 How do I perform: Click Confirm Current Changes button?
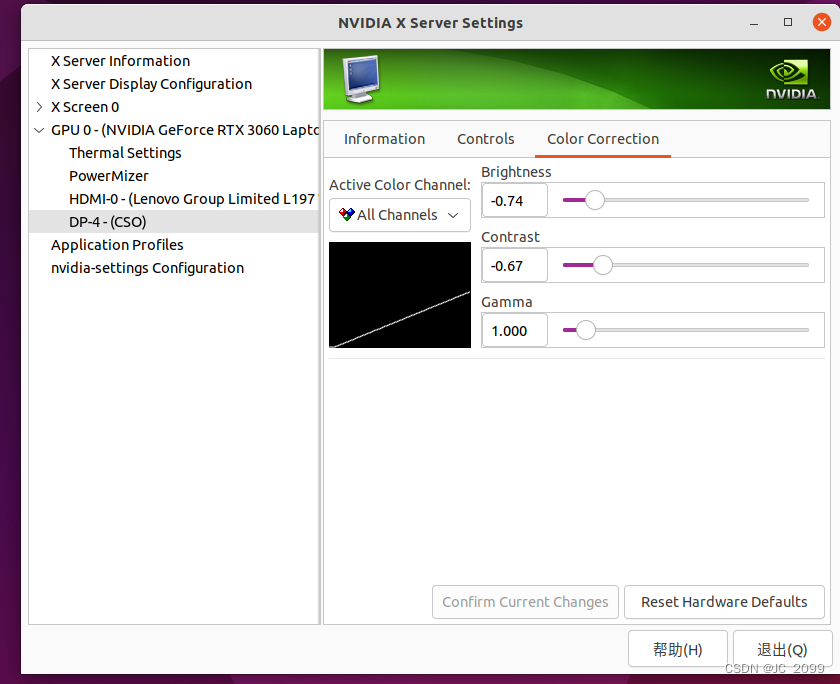(525, 602)
